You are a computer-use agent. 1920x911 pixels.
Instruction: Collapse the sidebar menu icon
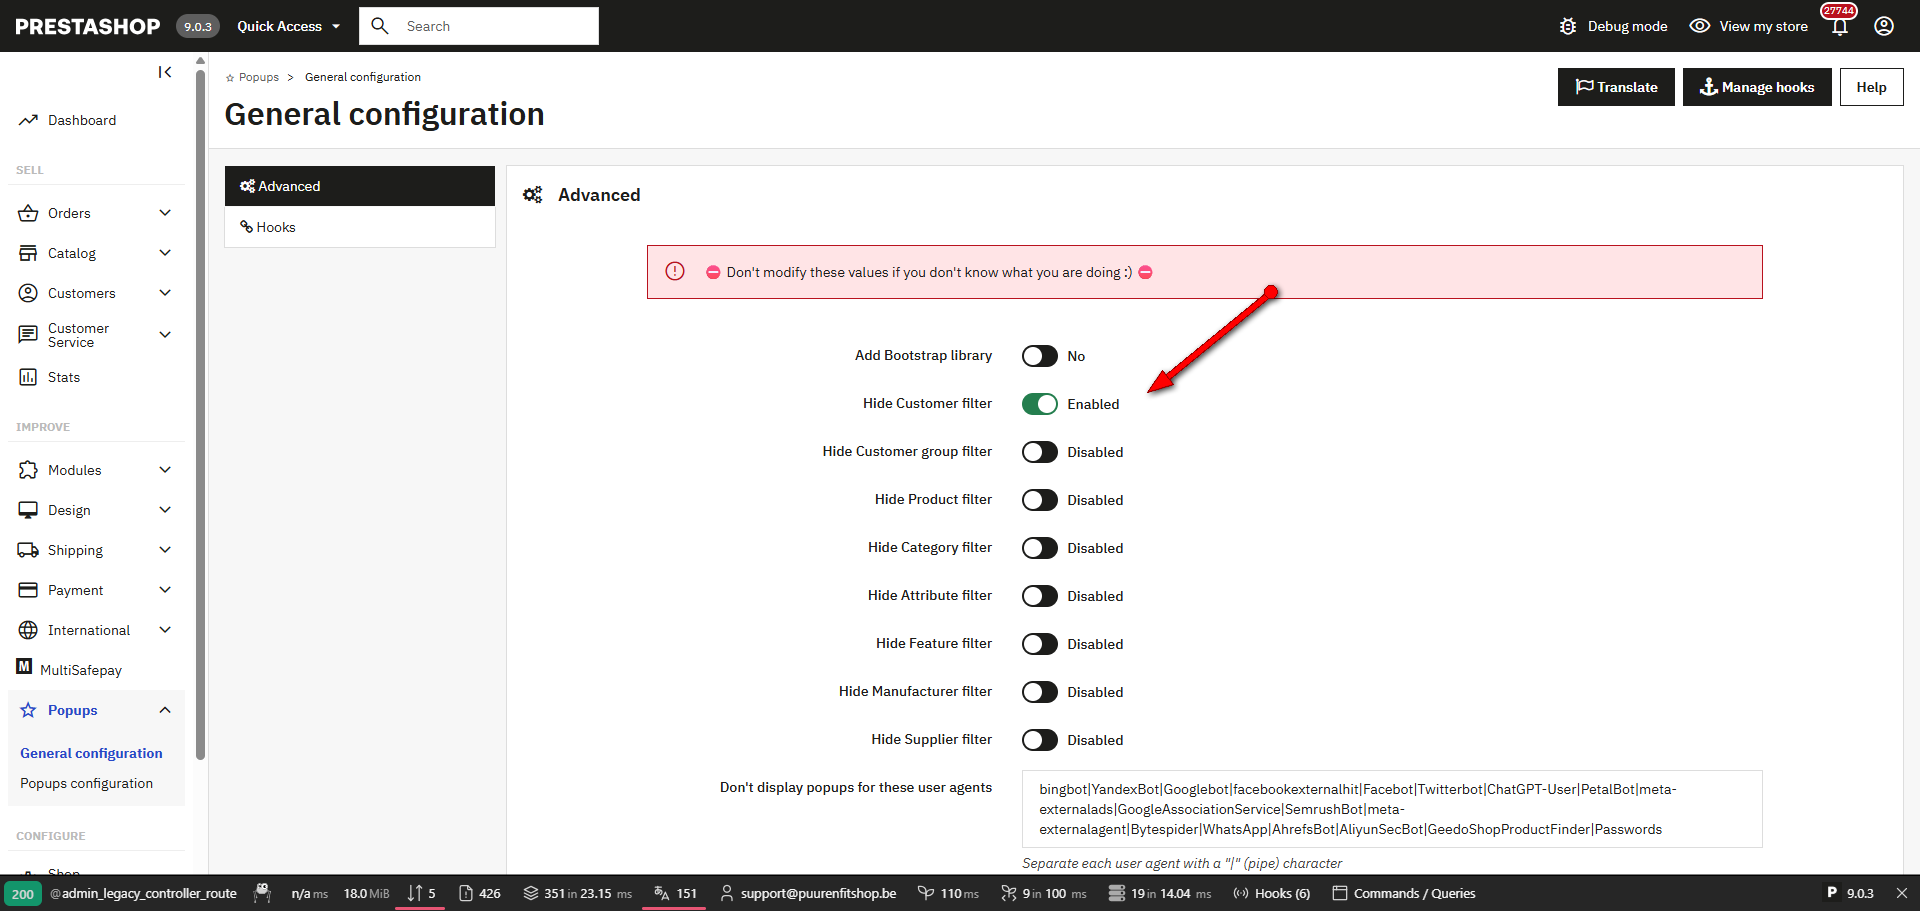pos(165,72)
